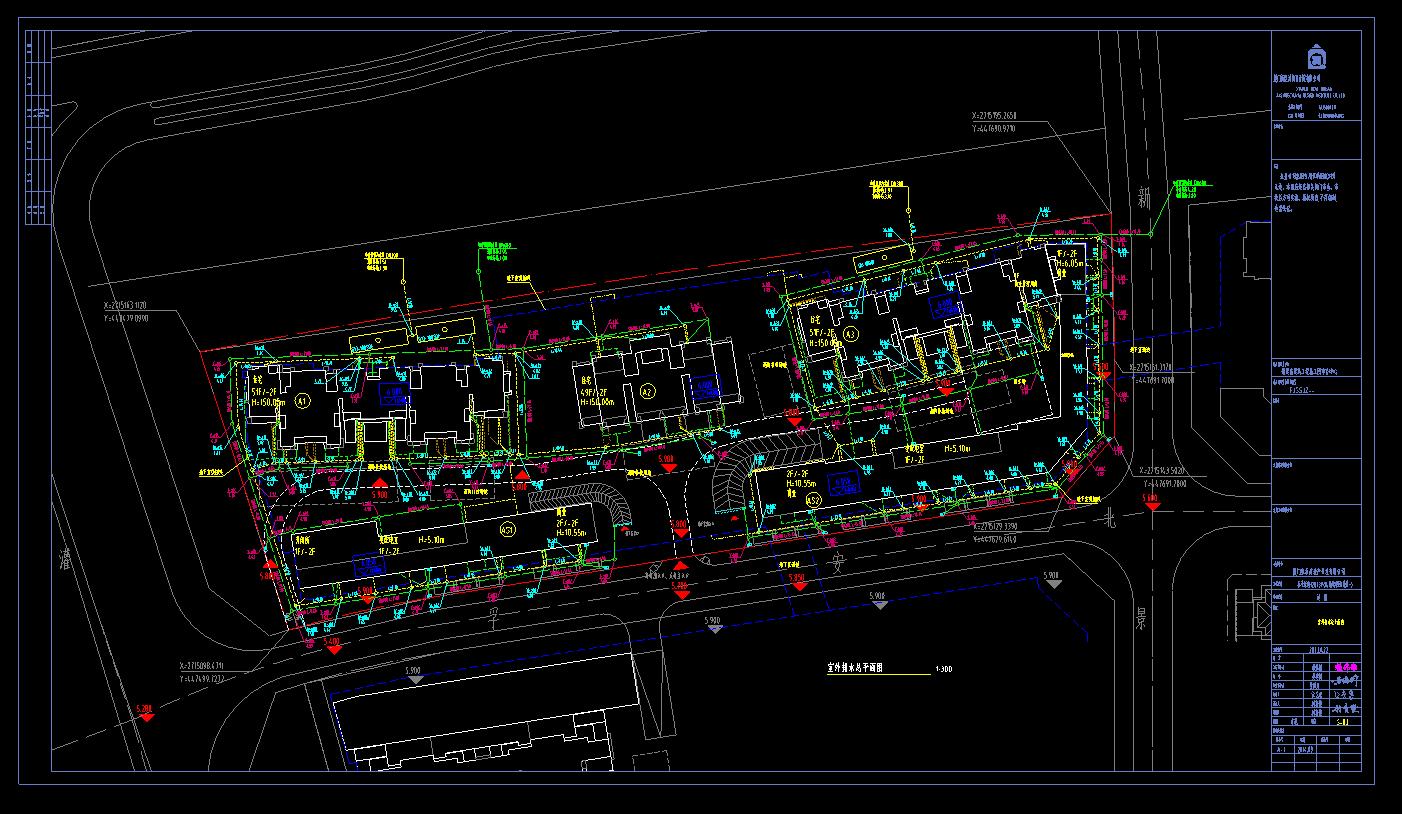Click the 北 road name character
Viewport: 1402px width, 814px height.
1108,519
